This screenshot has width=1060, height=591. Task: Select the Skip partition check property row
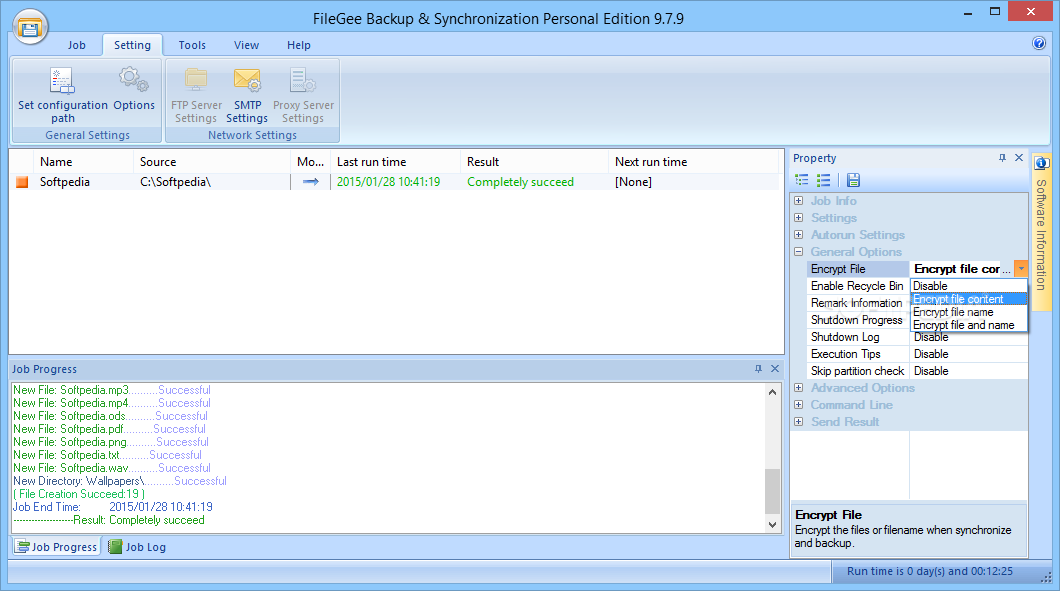point(917,371)
